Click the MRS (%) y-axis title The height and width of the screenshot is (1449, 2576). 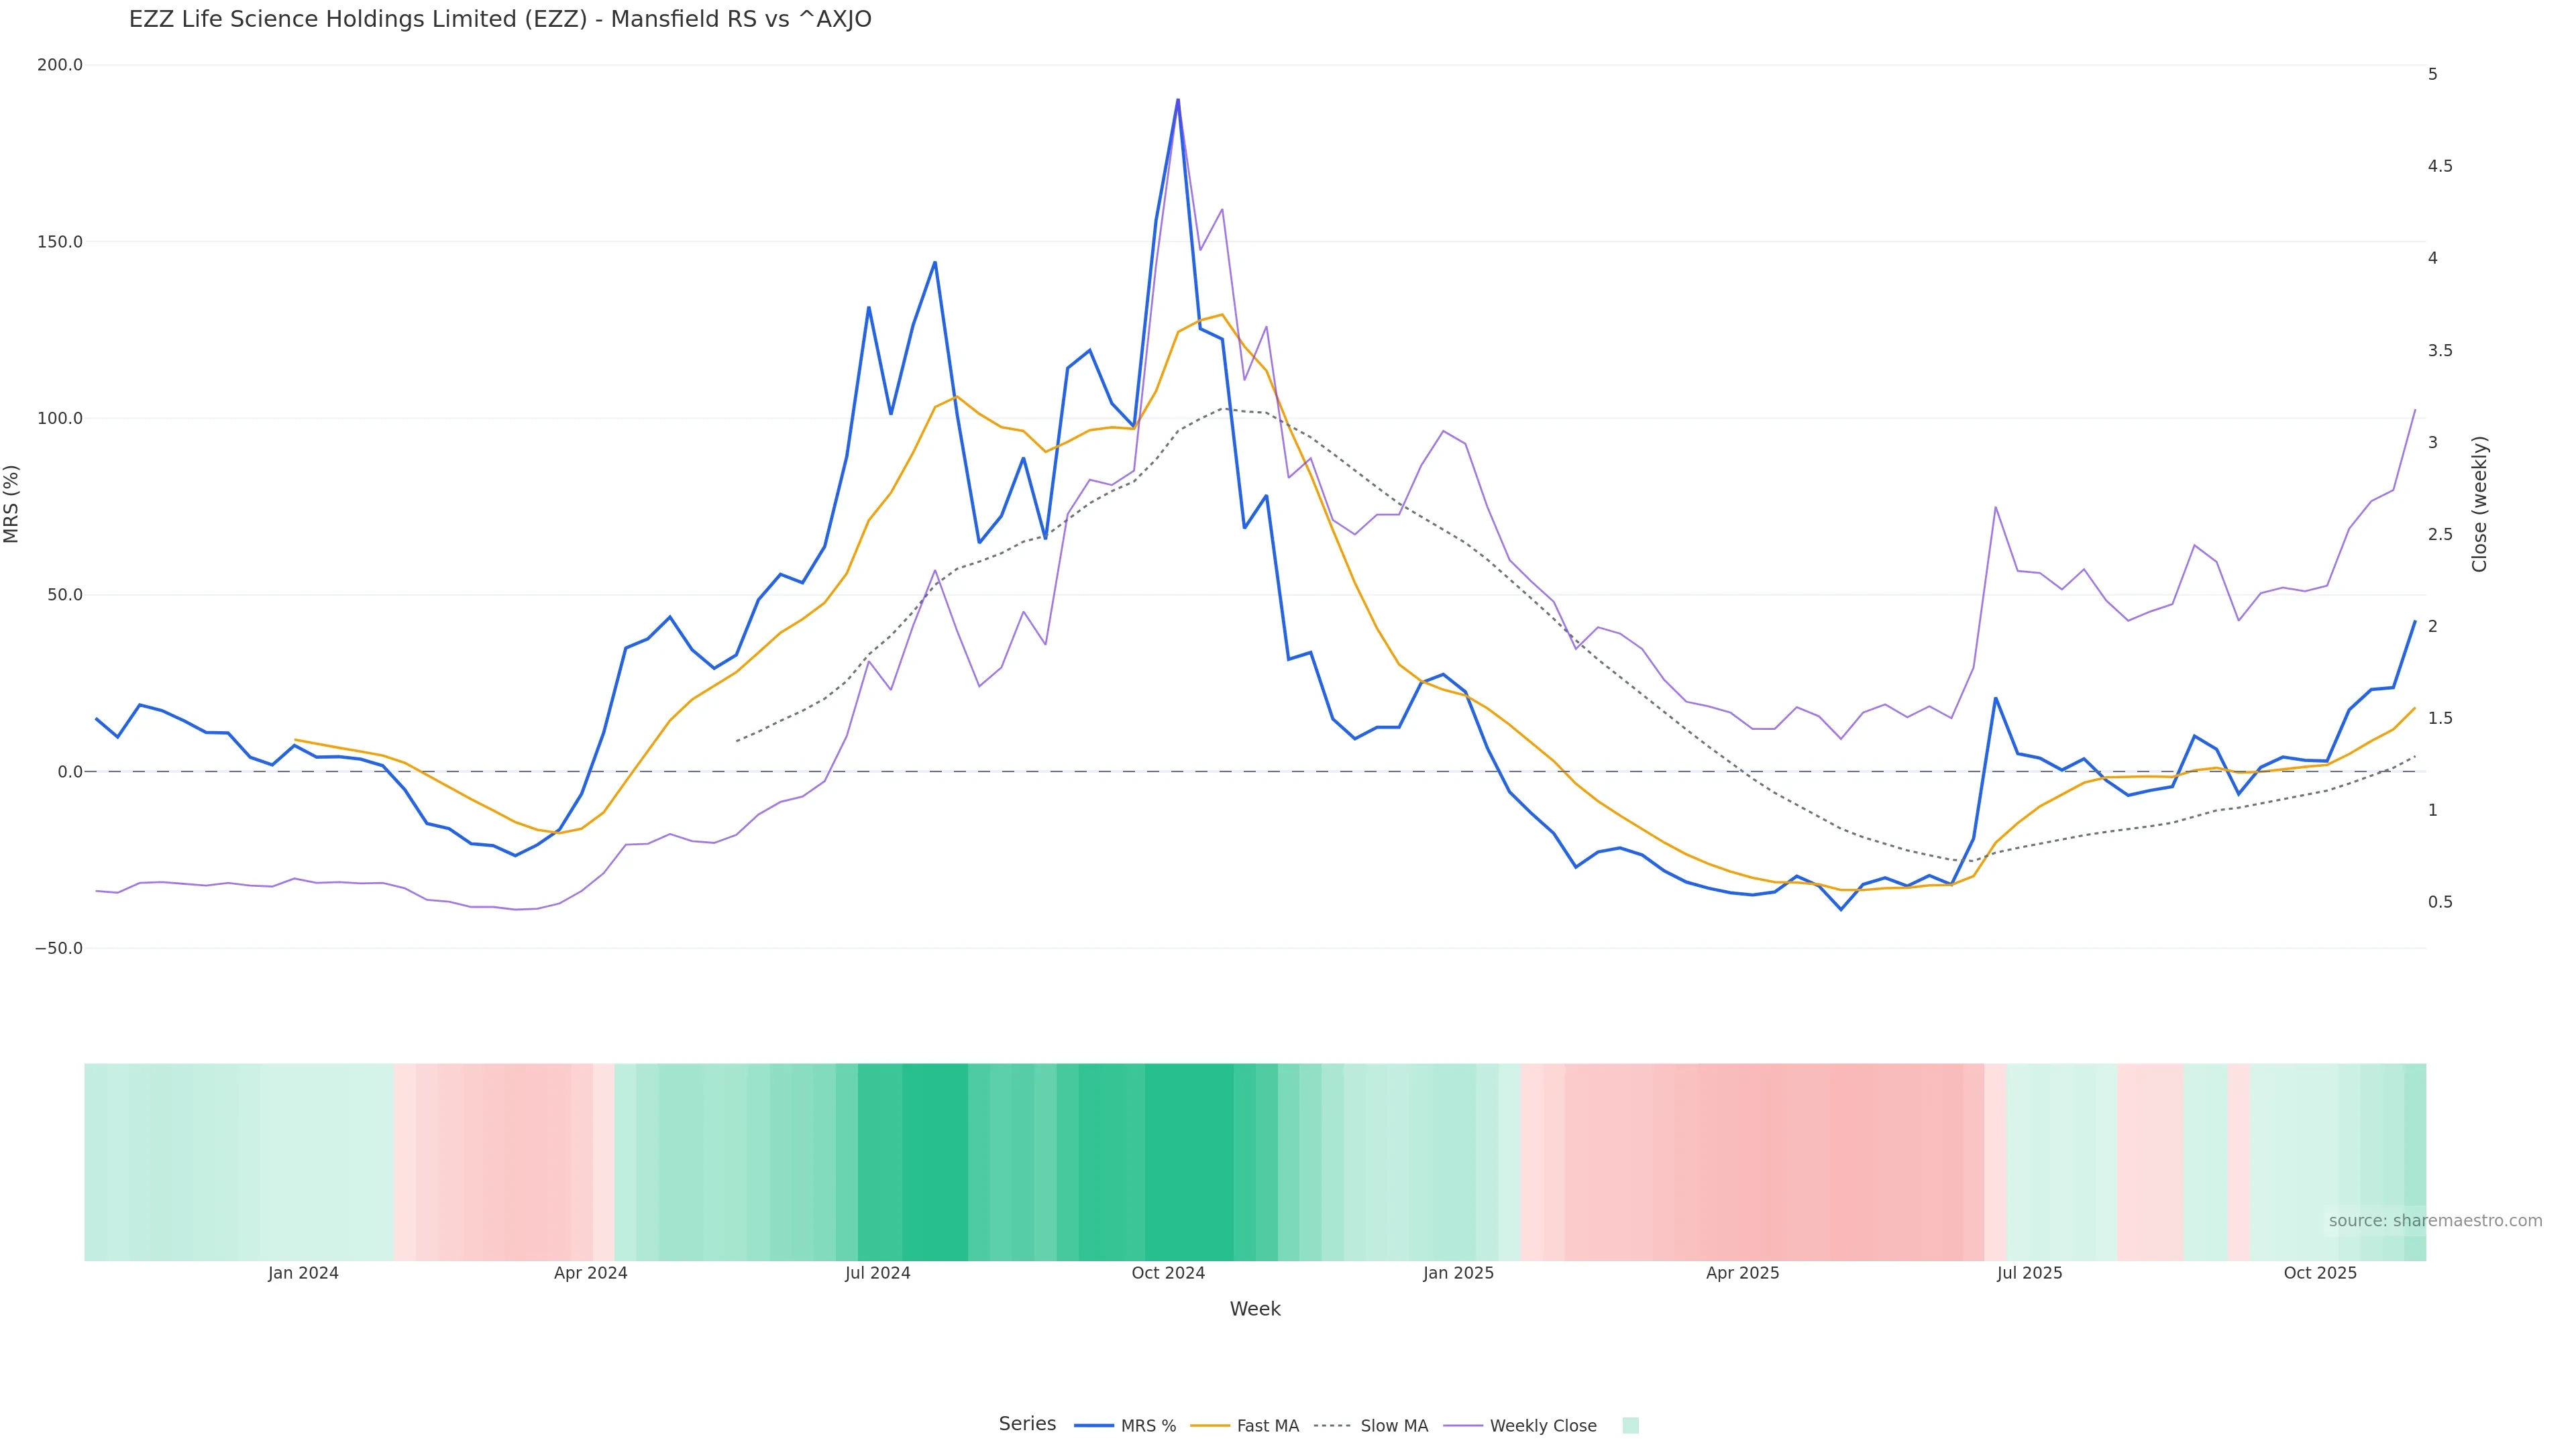coord(12,504)
